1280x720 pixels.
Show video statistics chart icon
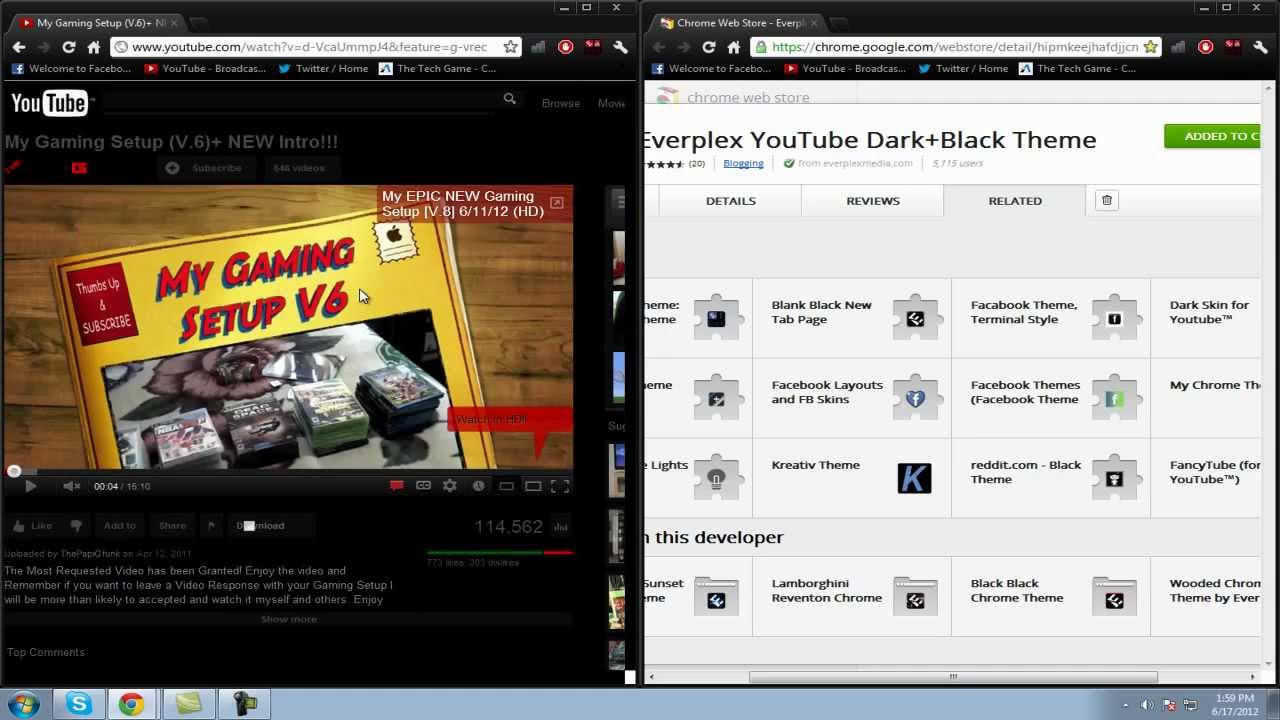561,527
